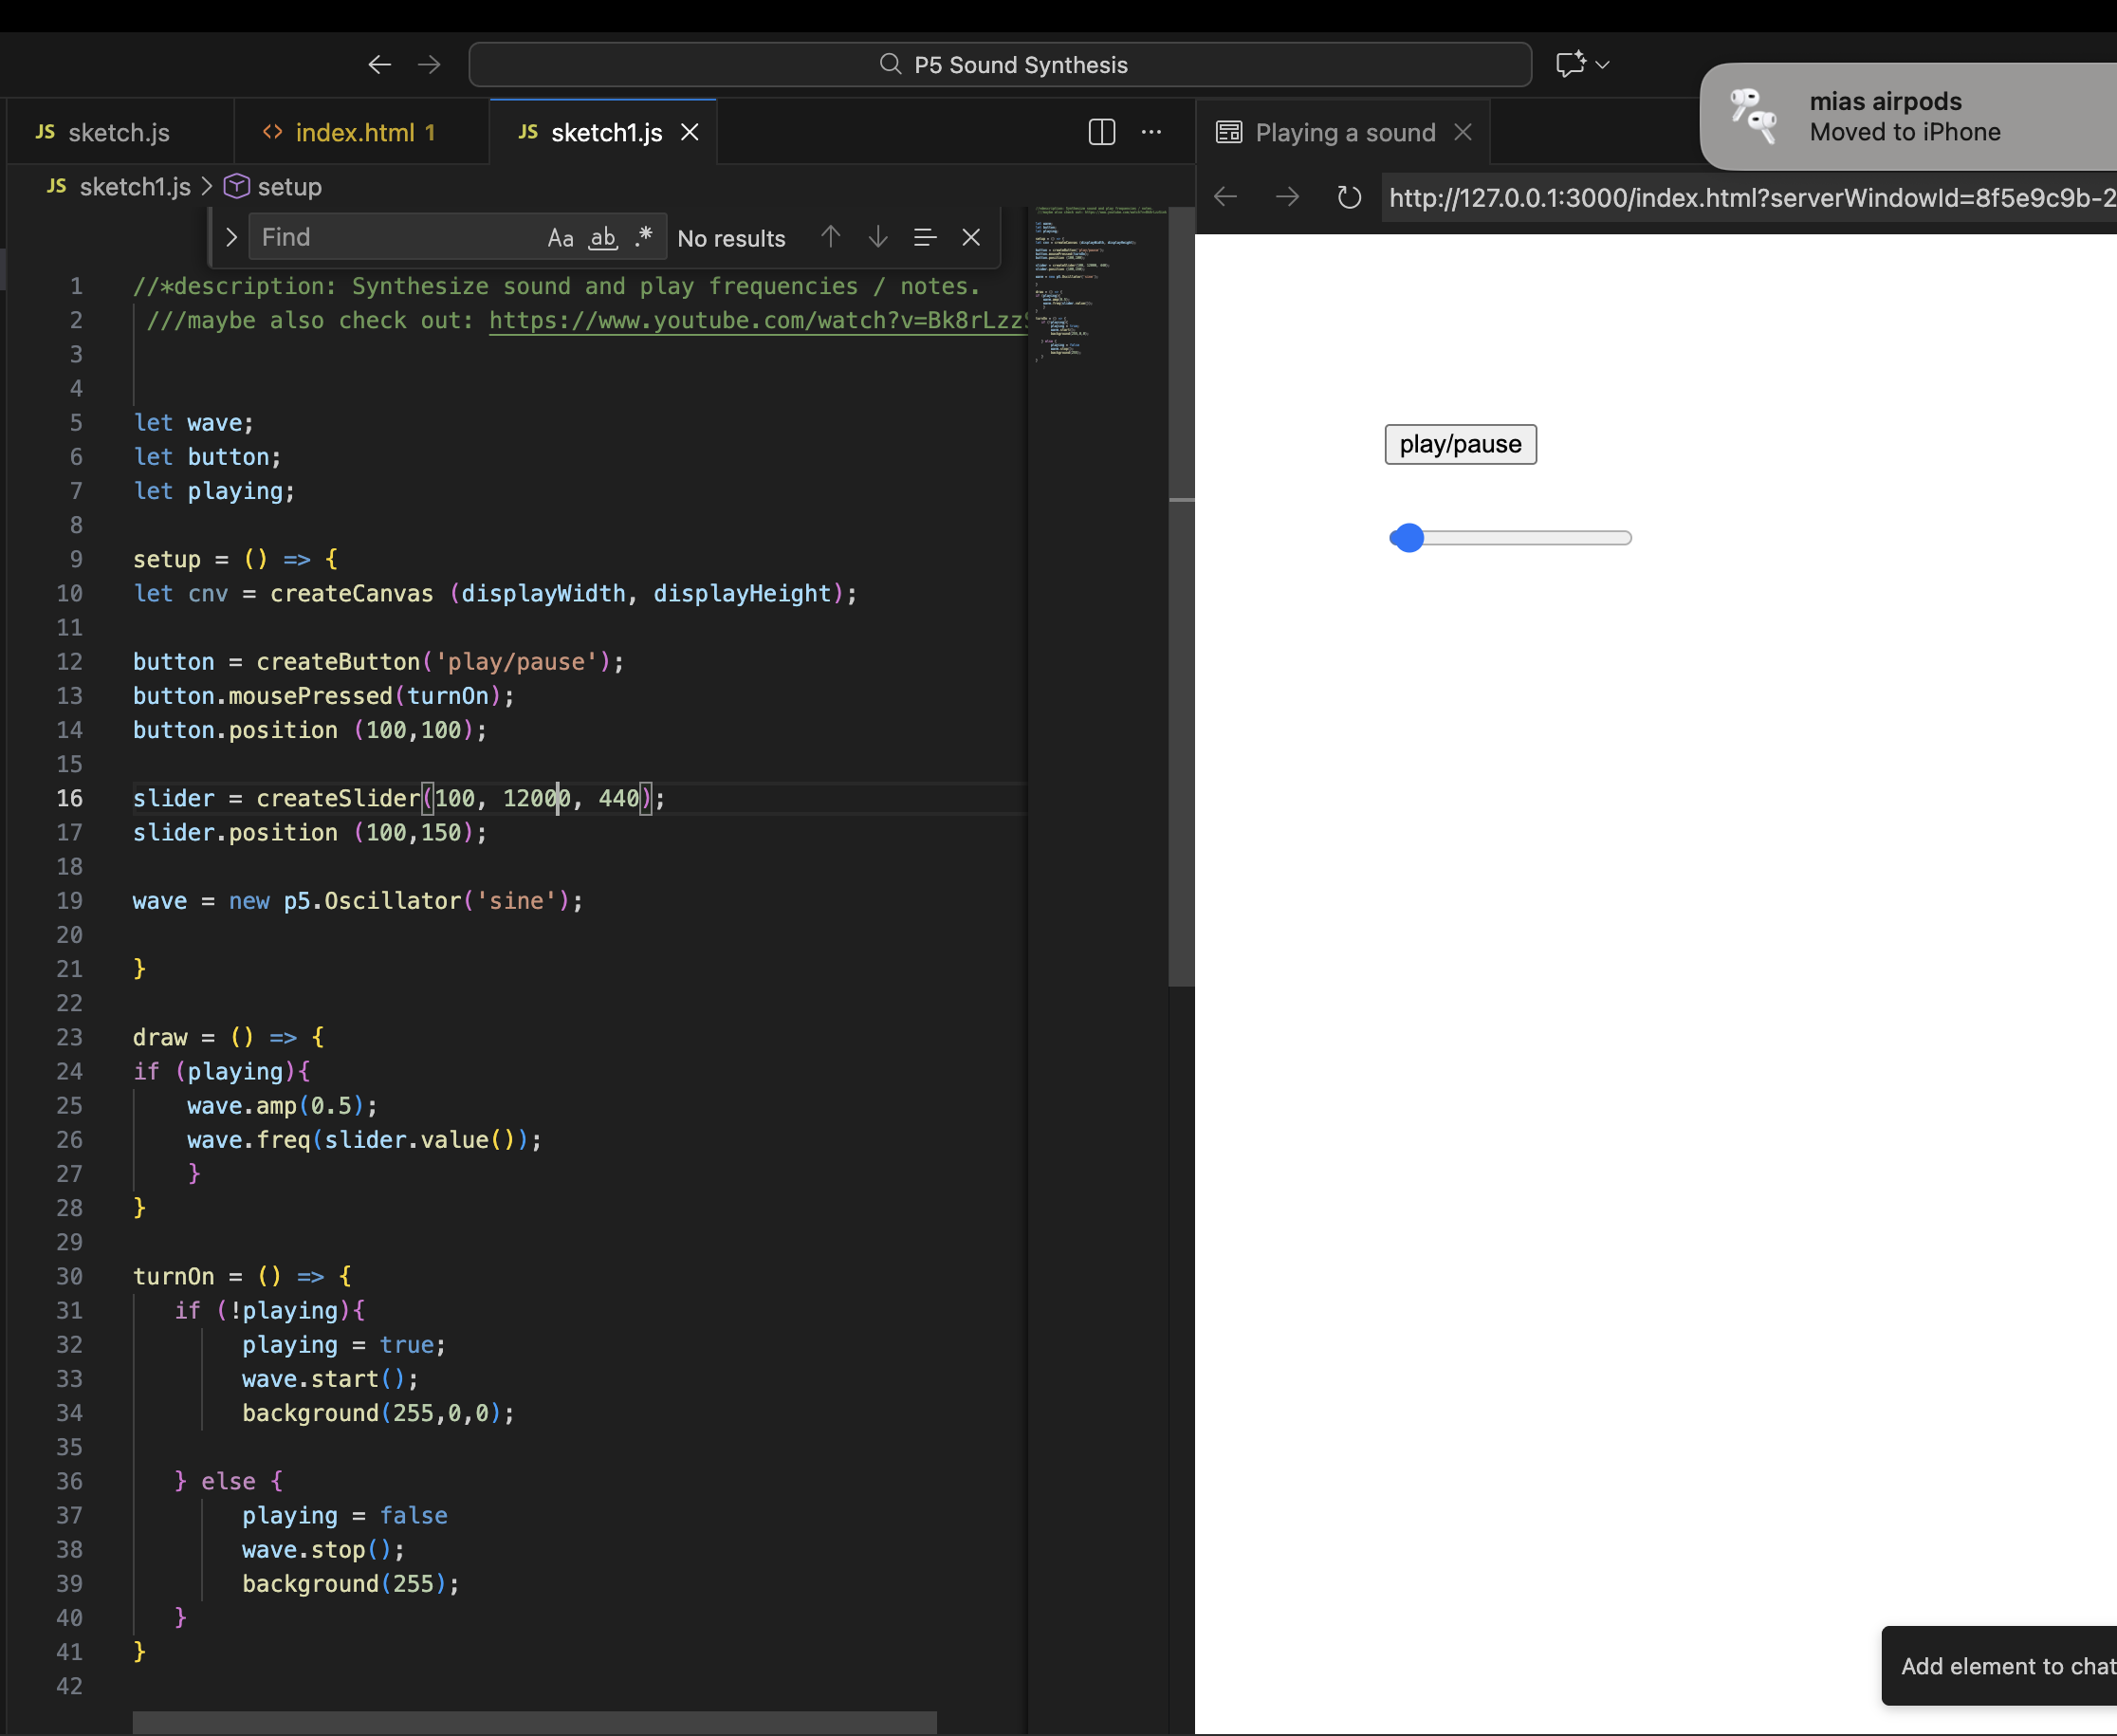Go to next find match arrow

(878, 237)
